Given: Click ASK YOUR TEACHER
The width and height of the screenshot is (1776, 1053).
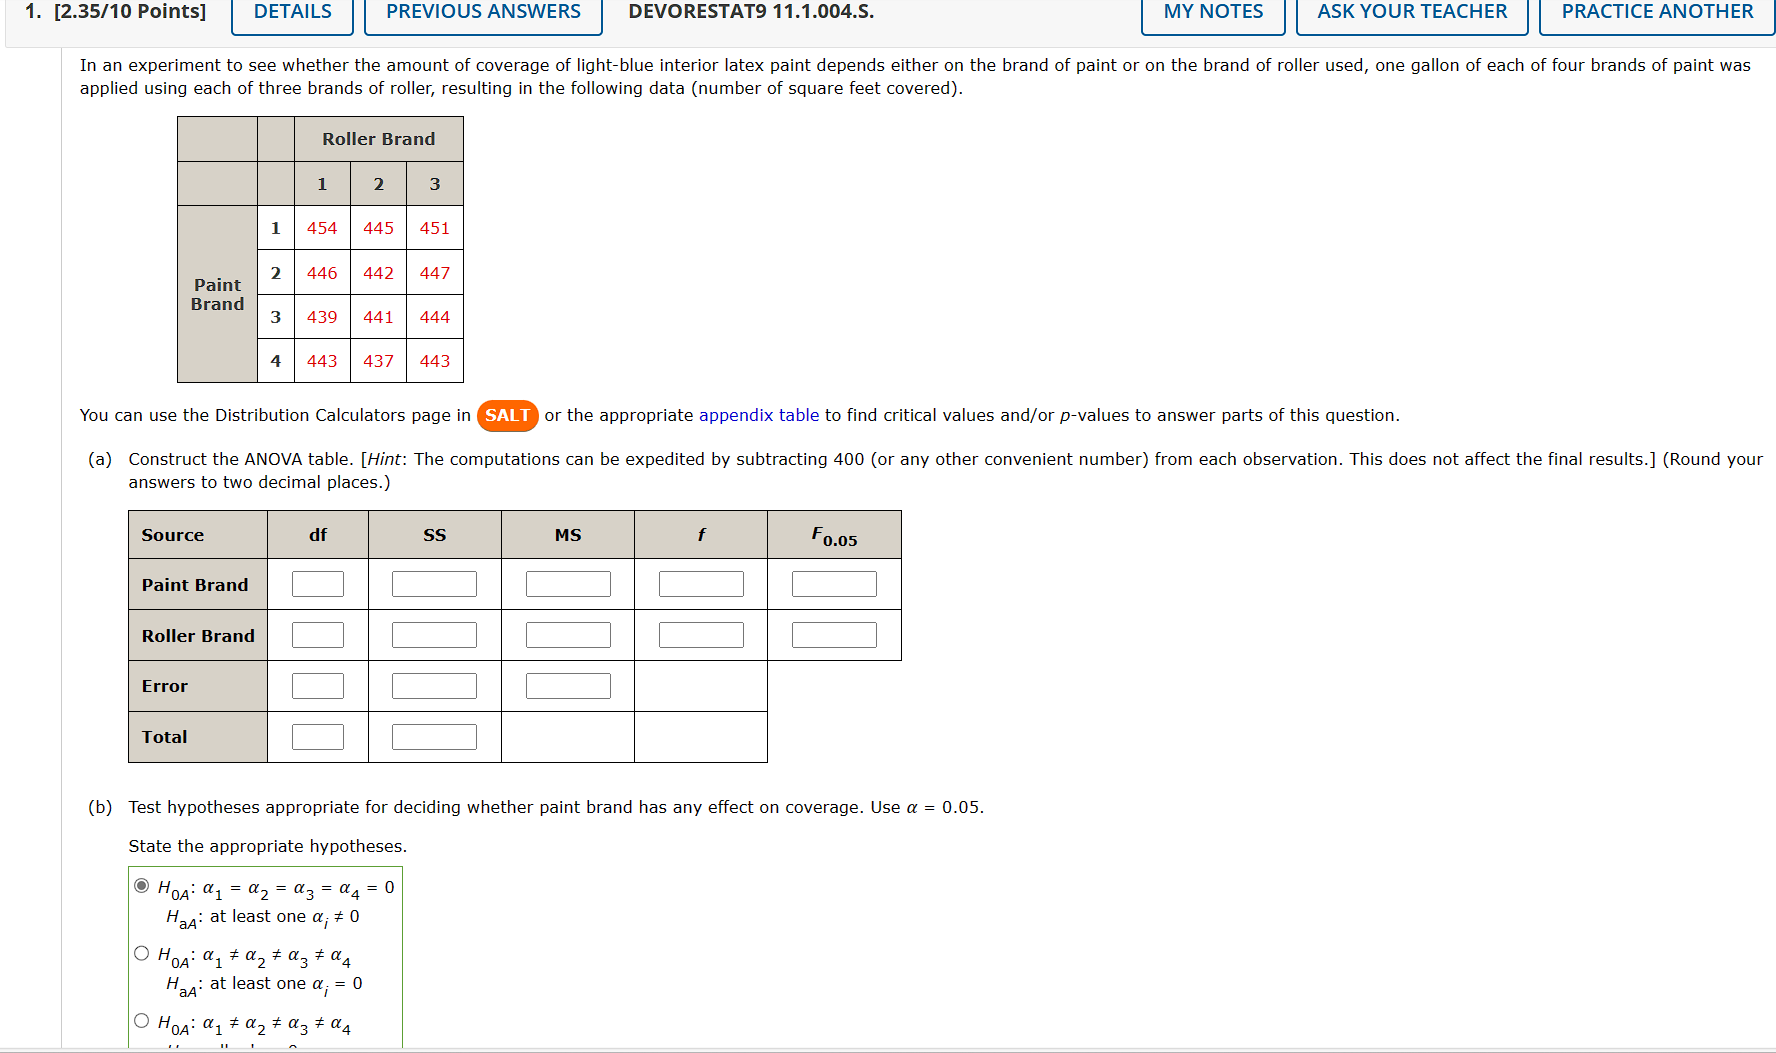Looking at the screenshot, I should tap(1410, 11).
